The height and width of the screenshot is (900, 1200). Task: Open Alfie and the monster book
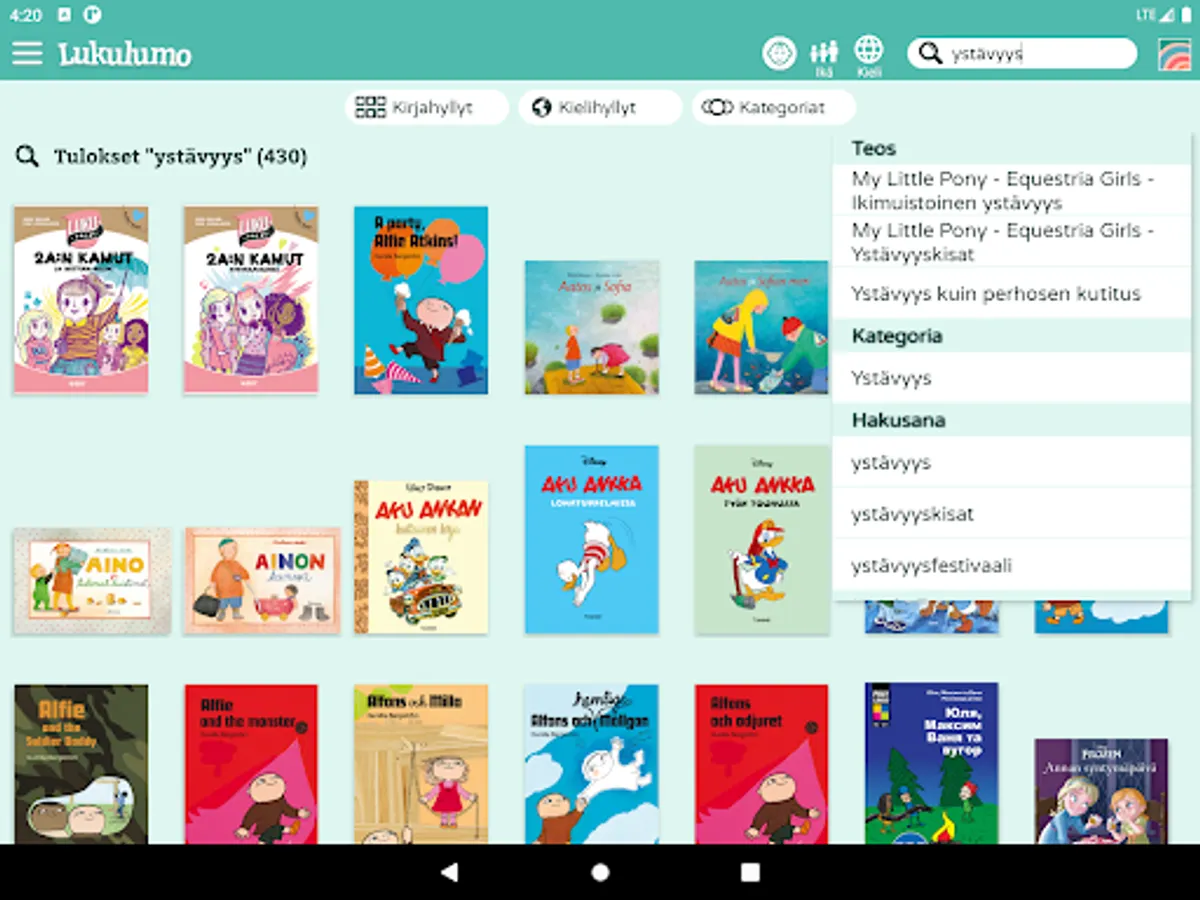click(x=251, y=764)
